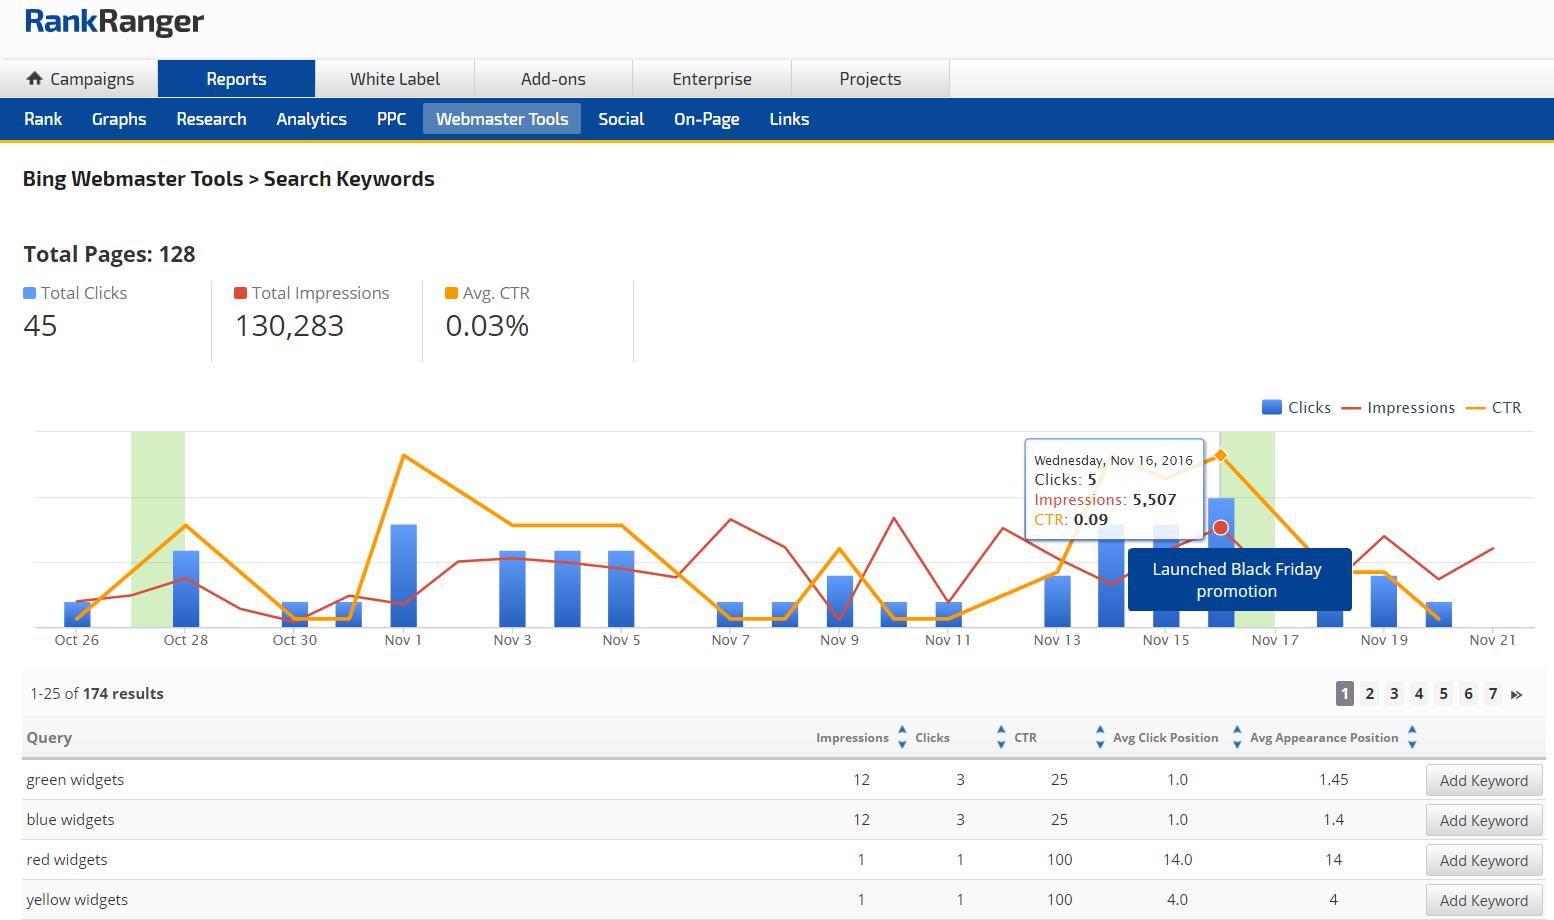
Task: Toggle the Impressions series in chart legend
Action: point(1398,407)
